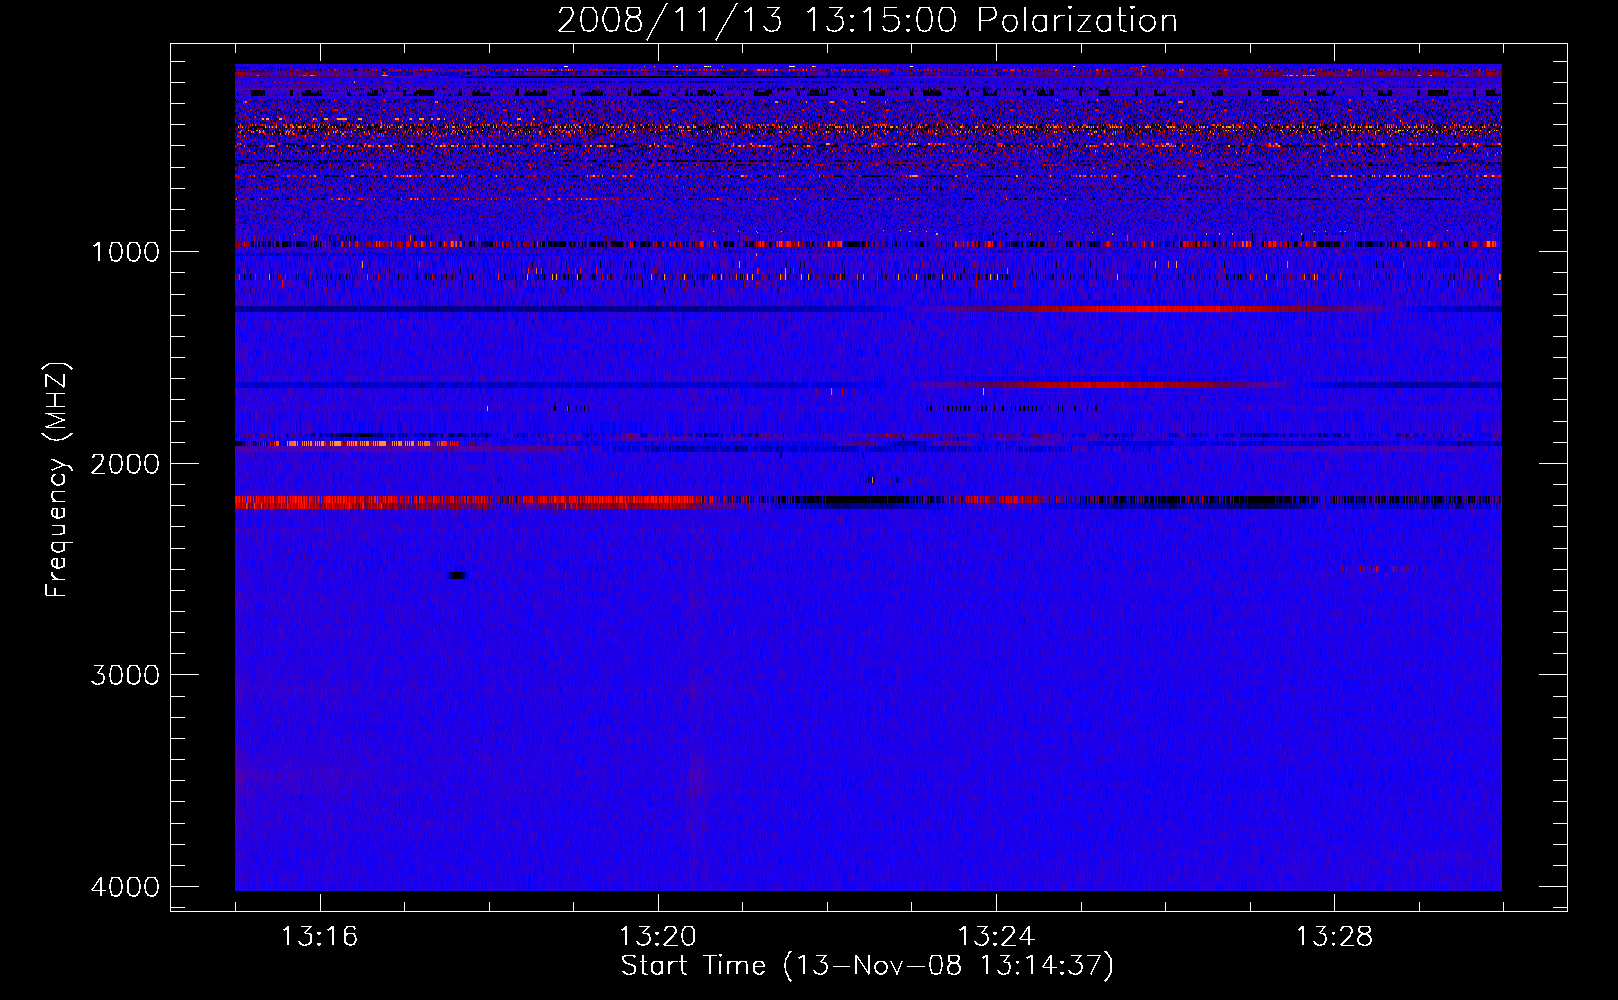Select the 'Frequency (MHZ)' axis label
Image resolution: width=1618 pixels, height=1000 pixels.
pos(57,480)
